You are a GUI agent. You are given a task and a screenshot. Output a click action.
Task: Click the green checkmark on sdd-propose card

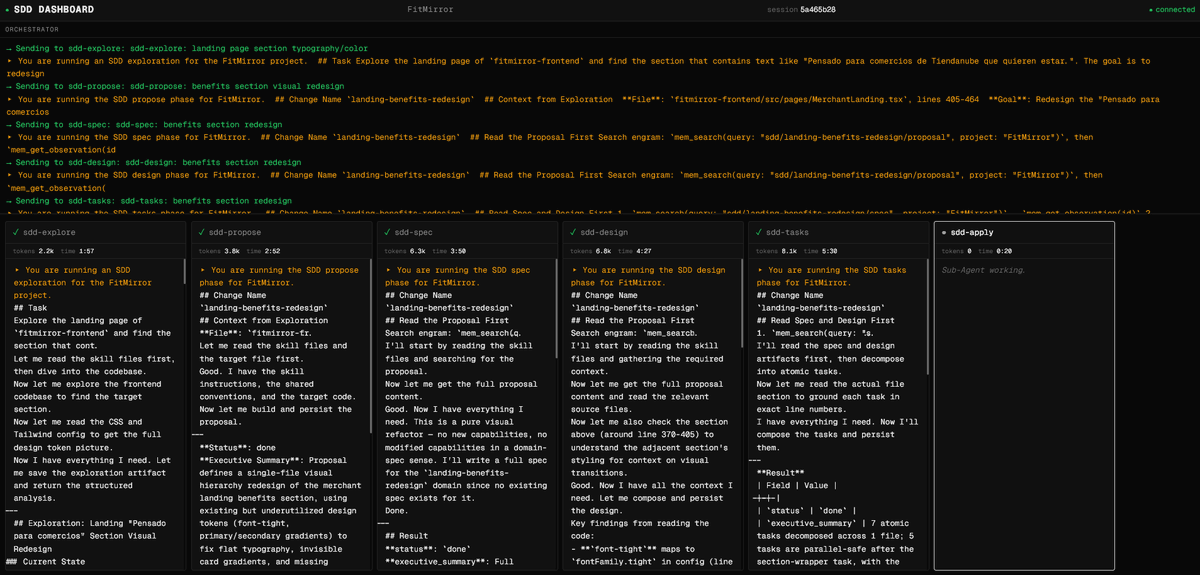point(203,232)
